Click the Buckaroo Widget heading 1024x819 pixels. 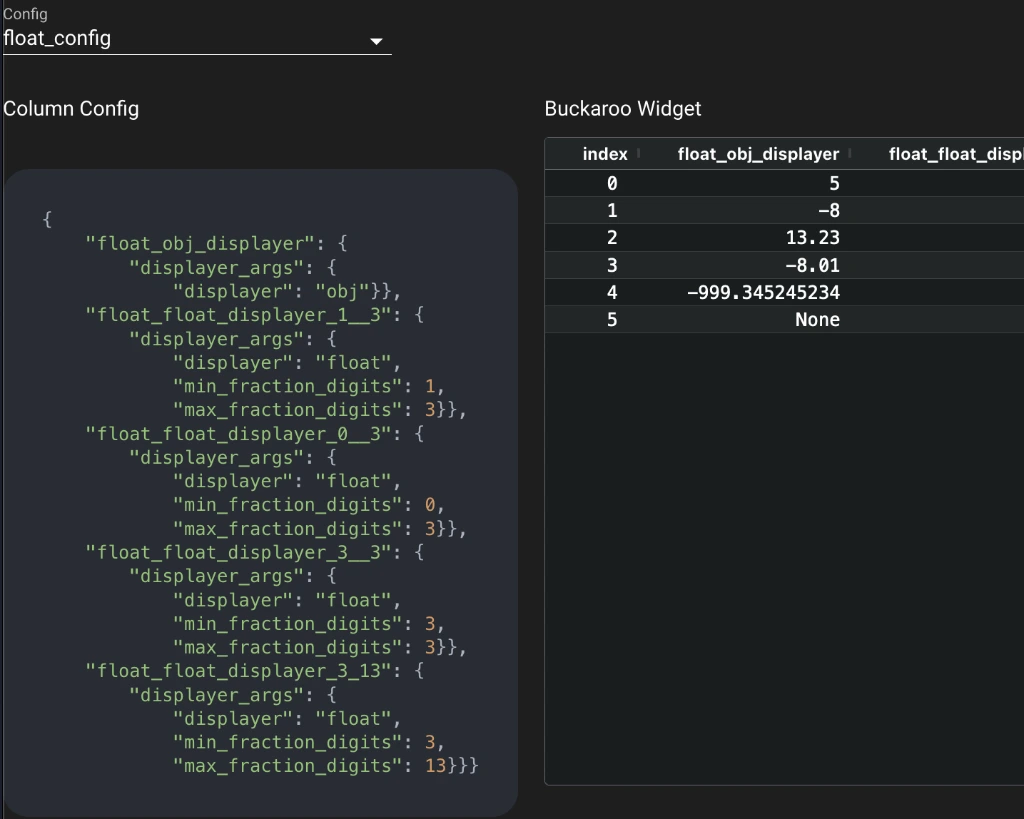(x=622, y=109)
